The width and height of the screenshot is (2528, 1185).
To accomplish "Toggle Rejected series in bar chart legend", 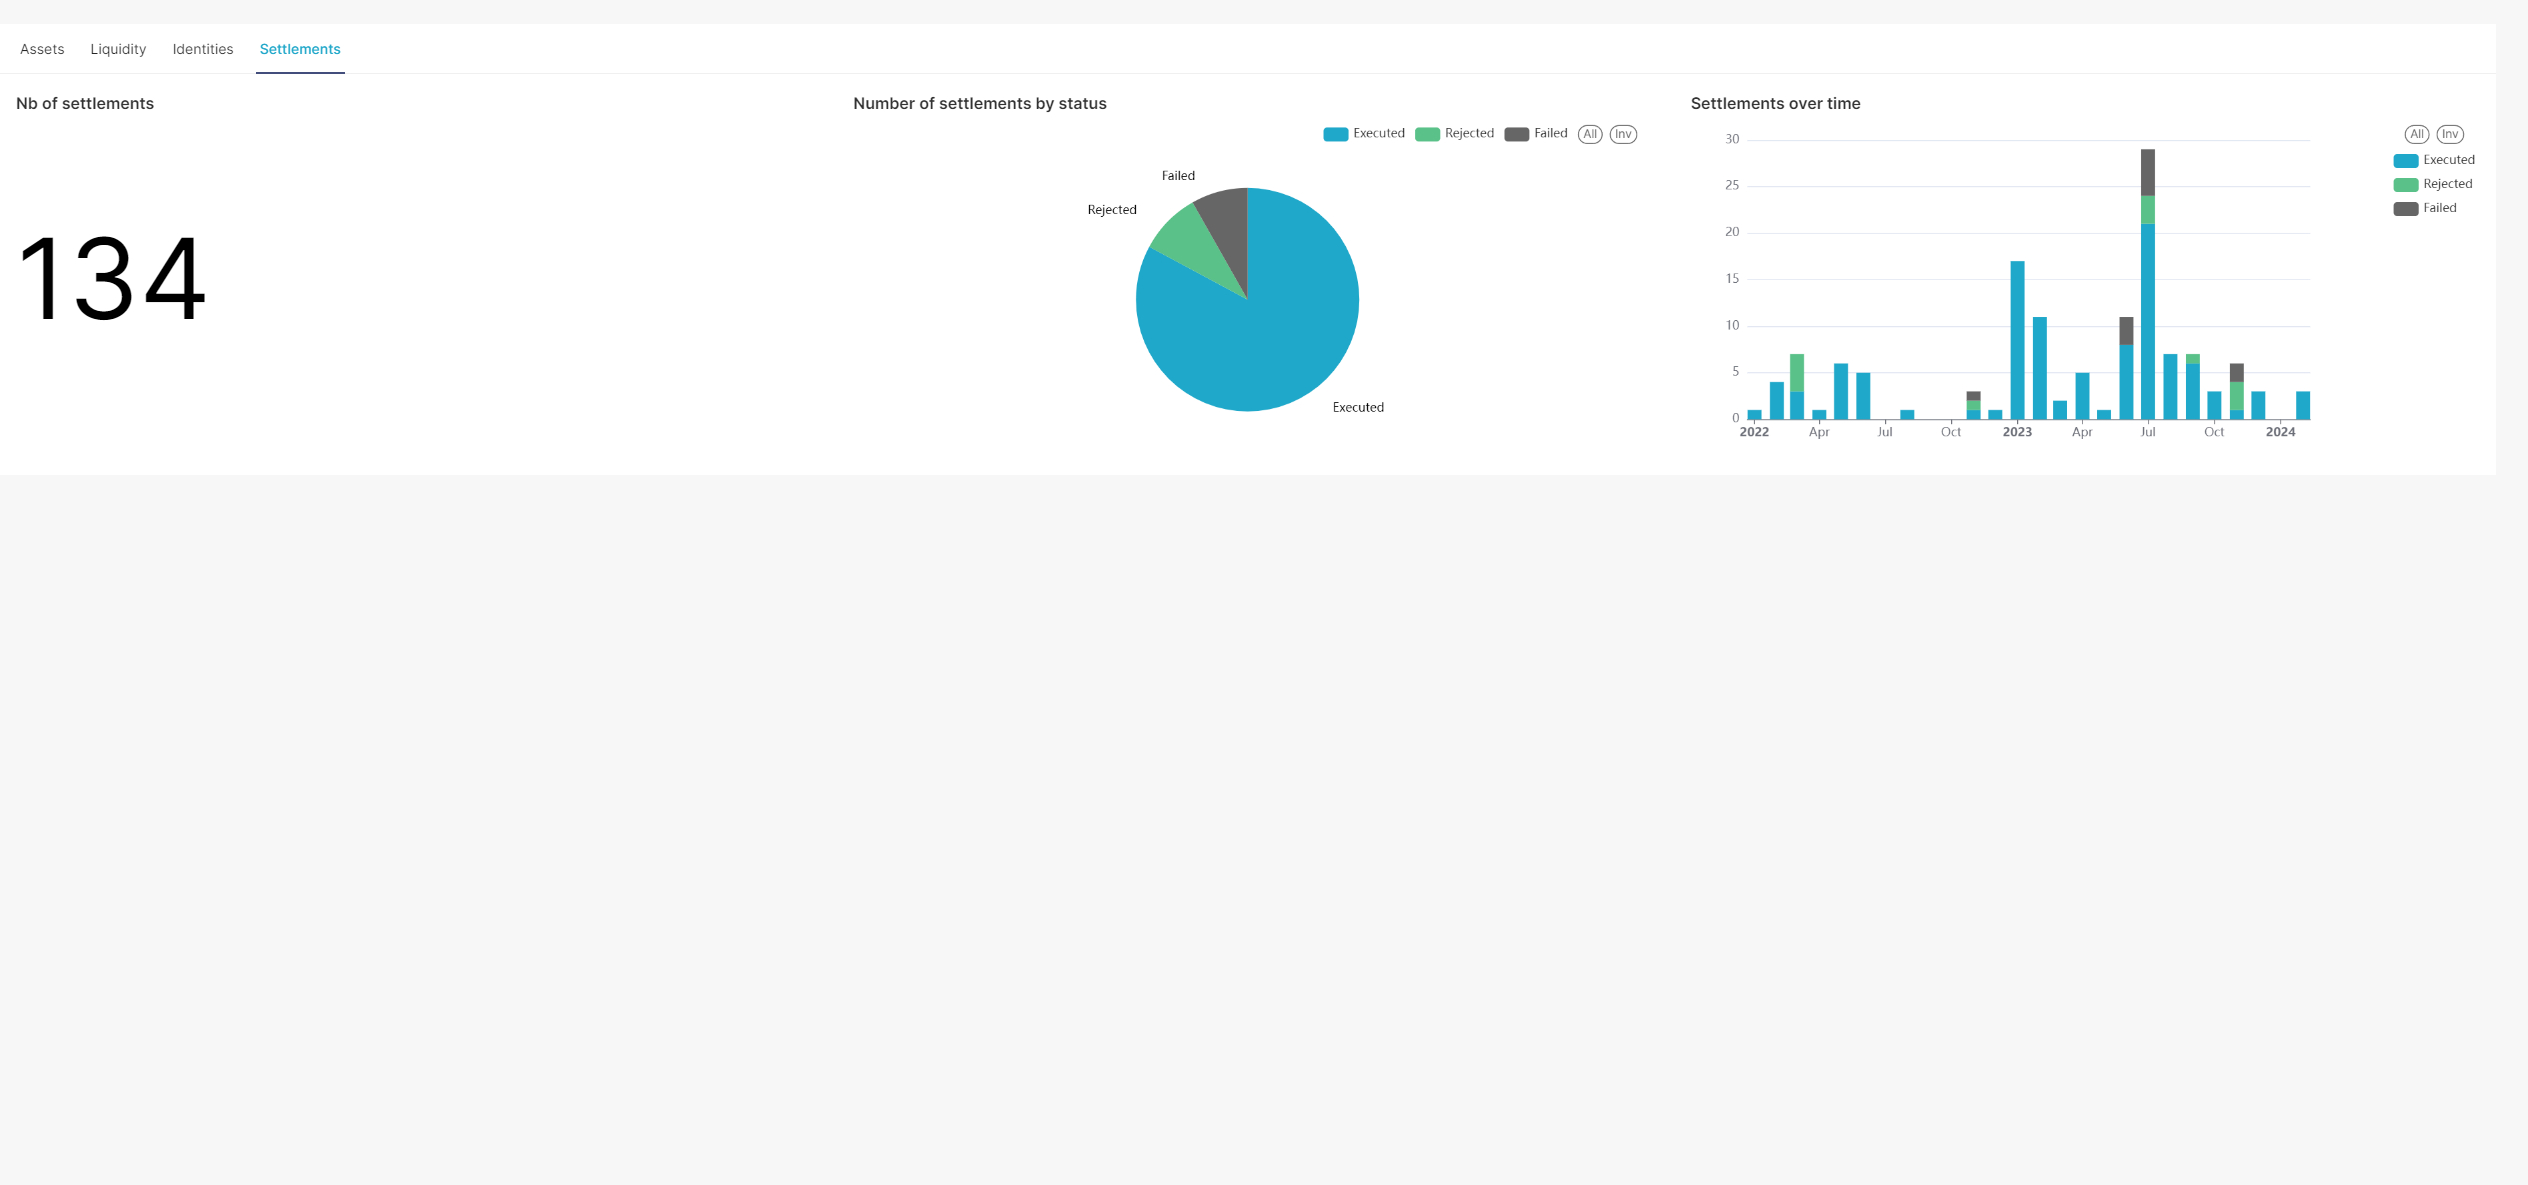I will pyautogui.click(x=2447, y=184).
